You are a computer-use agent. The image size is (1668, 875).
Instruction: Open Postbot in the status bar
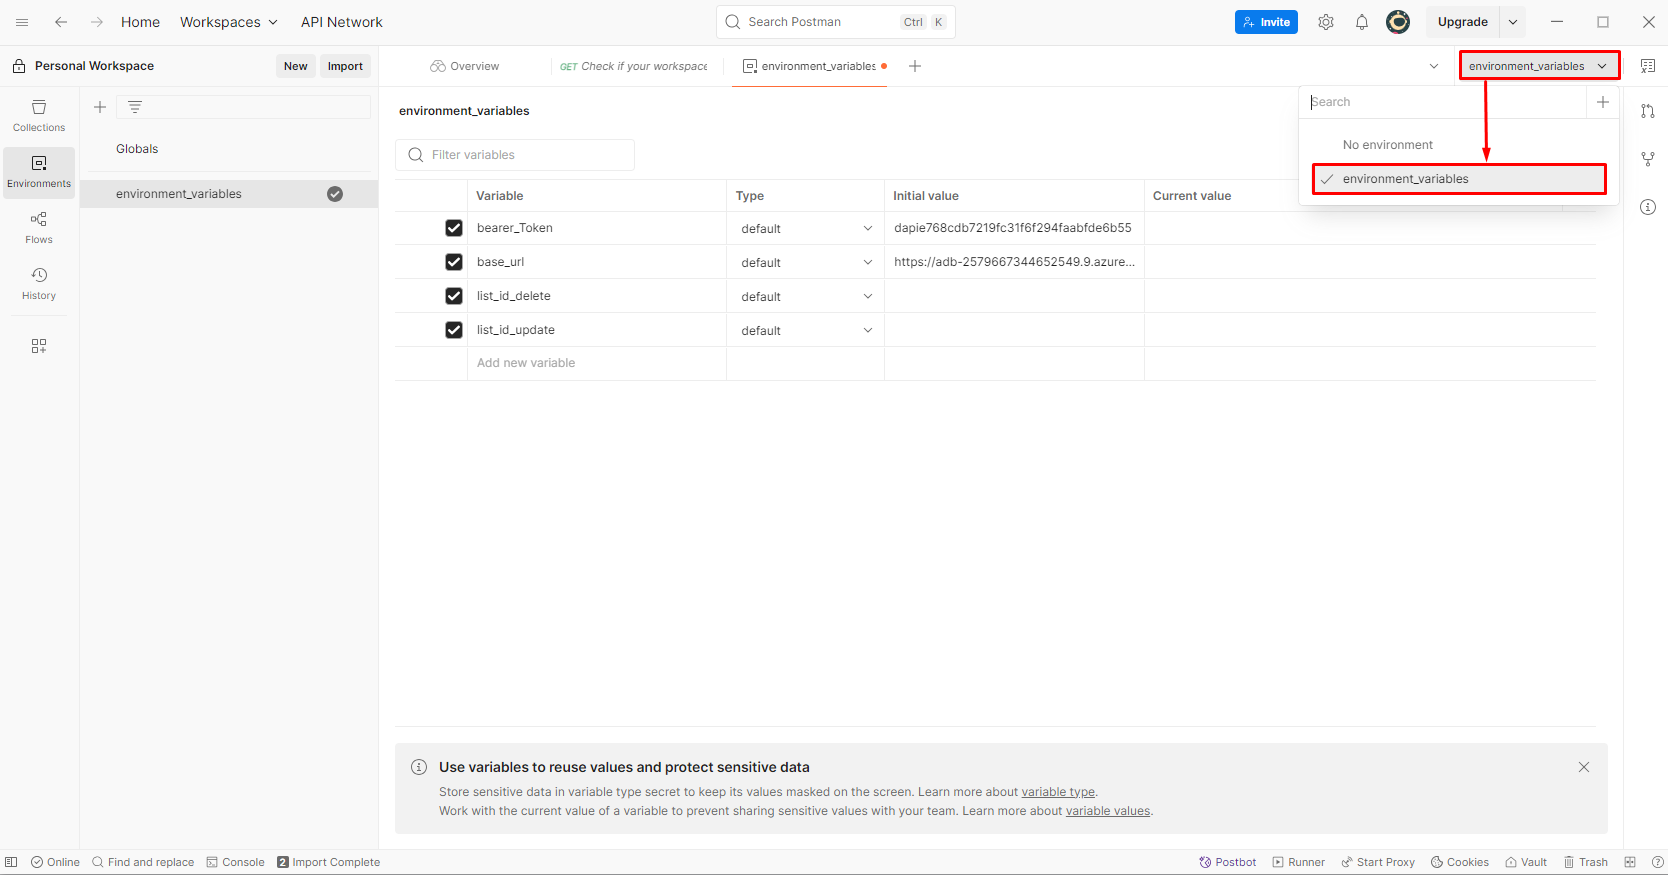tap(1228, 862)
